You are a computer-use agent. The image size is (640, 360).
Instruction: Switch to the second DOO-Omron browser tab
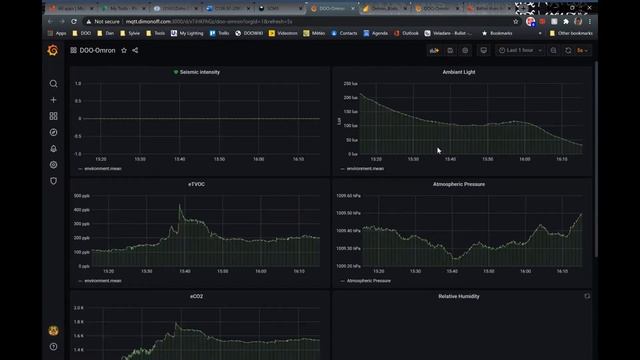coord(436,8)
